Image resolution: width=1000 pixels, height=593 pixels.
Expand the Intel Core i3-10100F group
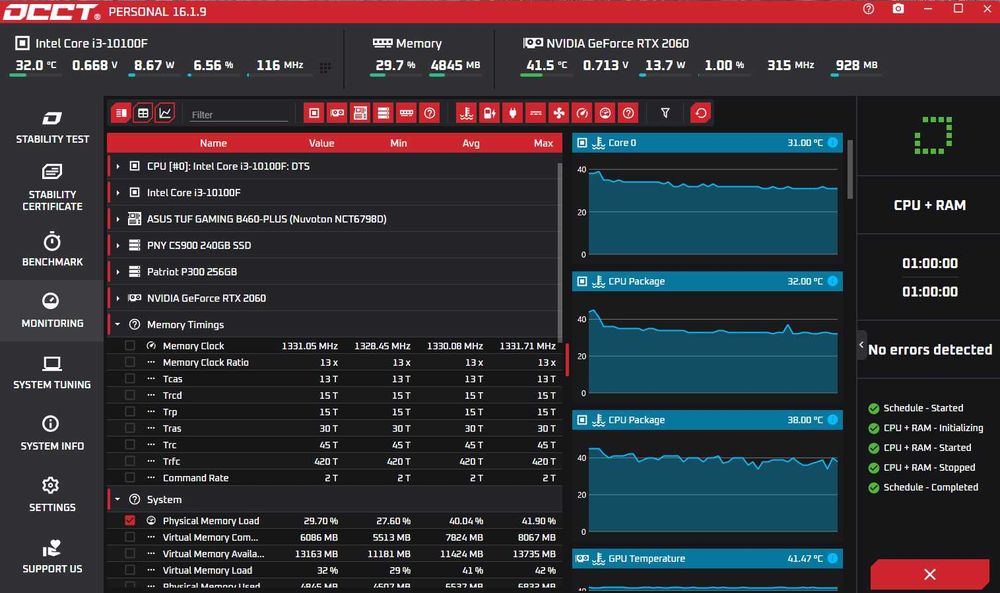(x=117, y=193)
